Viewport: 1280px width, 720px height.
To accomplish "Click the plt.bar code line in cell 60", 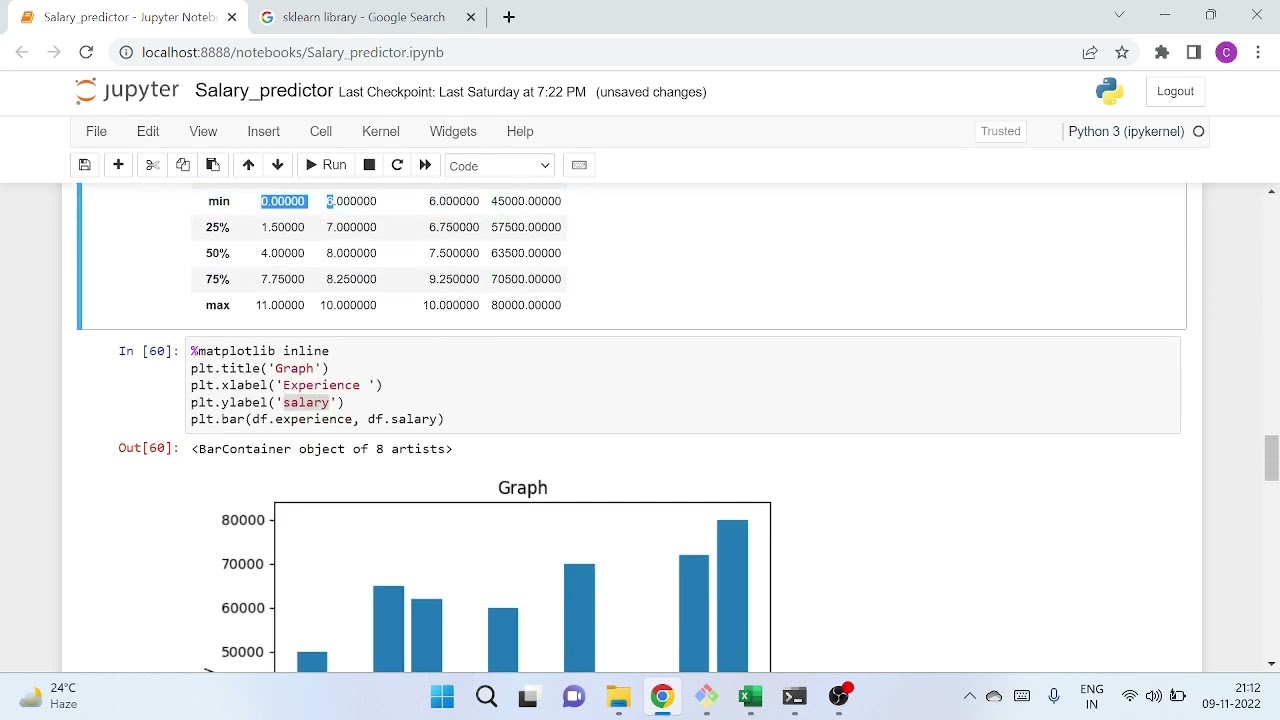I will point(317,419).
